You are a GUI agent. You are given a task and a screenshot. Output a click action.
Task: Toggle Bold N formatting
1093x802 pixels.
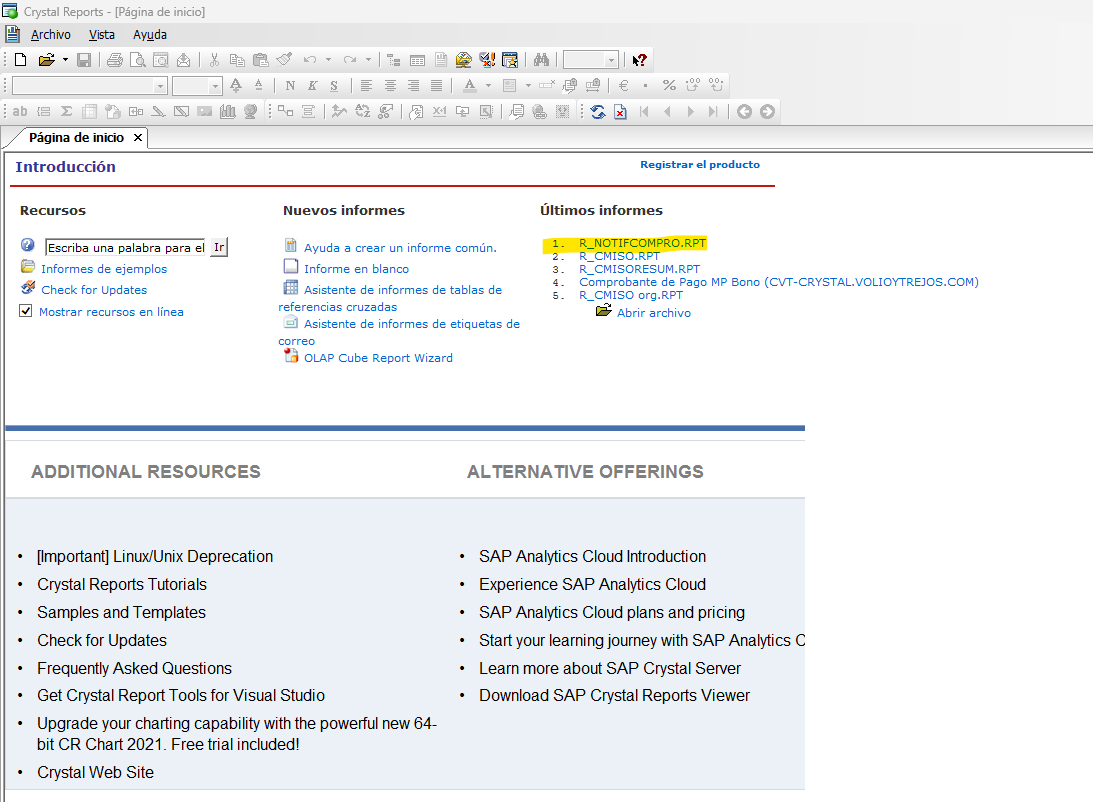pyautogui.click(x=290, y=85)
